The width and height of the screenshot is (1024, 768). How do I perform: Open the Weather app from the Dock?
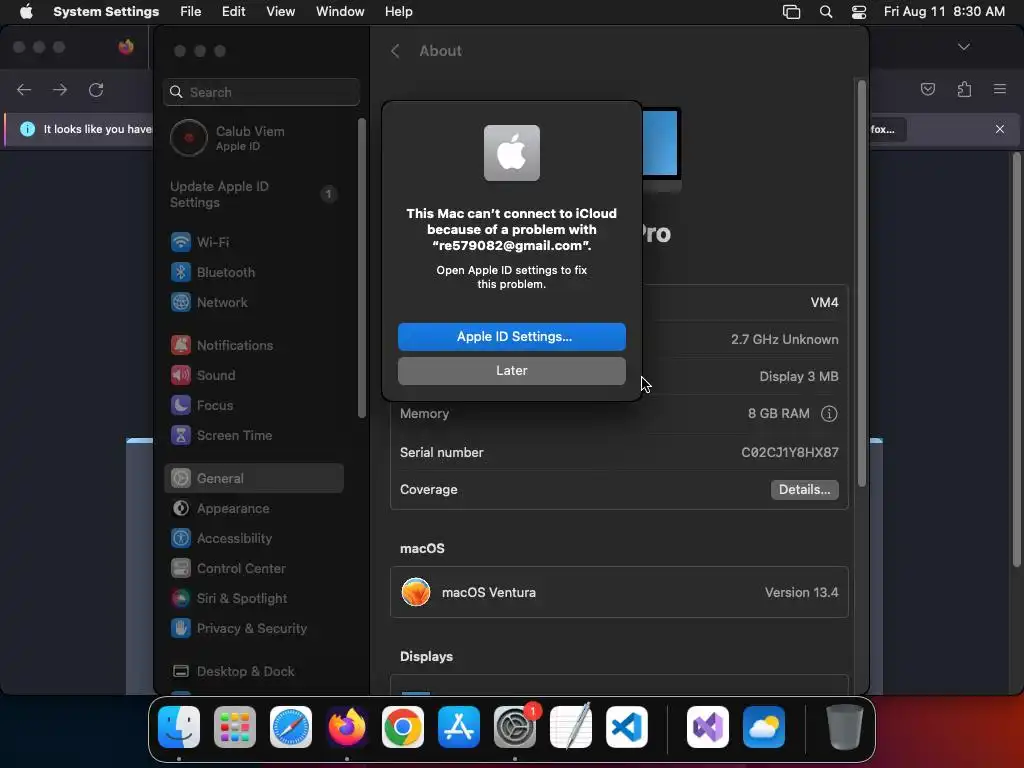click(764, 727)
